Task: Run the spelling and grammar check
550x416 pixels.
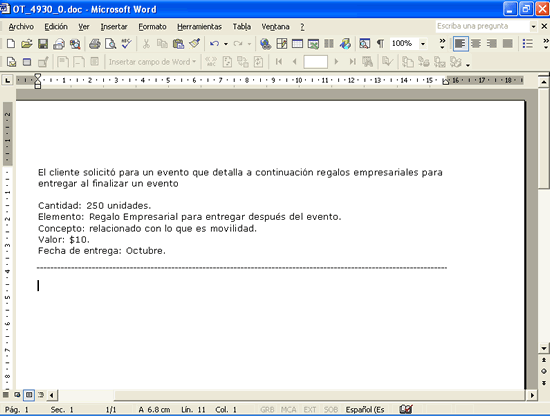Action: click(x=126, y=44)
